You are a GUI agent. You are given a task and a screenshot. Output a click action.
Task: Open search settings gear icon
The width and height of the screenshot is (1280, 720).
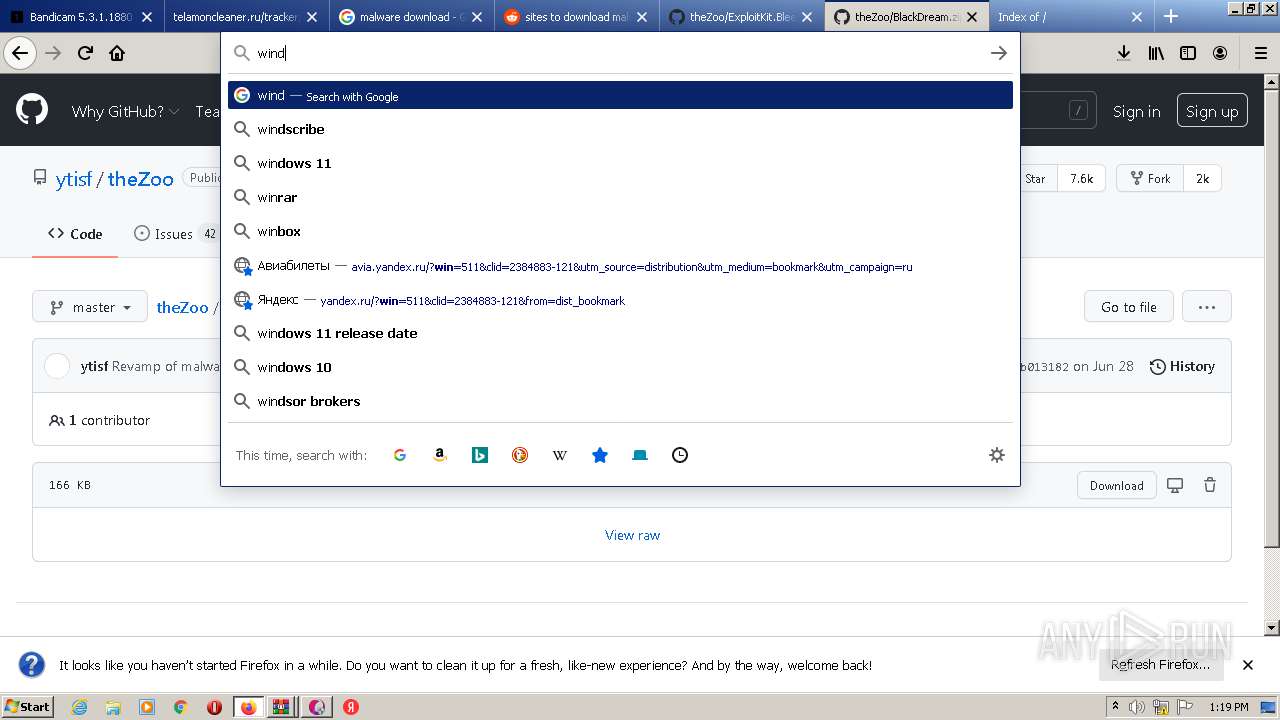tap(996, 455)
